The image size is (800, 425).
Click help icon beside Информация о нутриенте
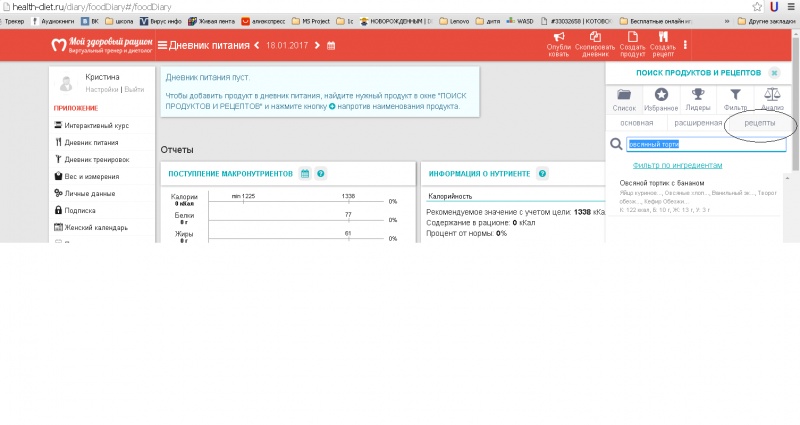[543, 173]
